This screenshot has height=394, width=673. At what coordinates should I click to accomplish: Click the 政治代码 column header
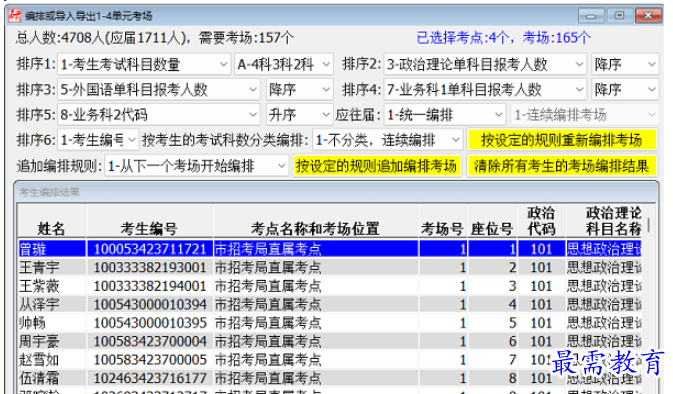pos(541,221)
